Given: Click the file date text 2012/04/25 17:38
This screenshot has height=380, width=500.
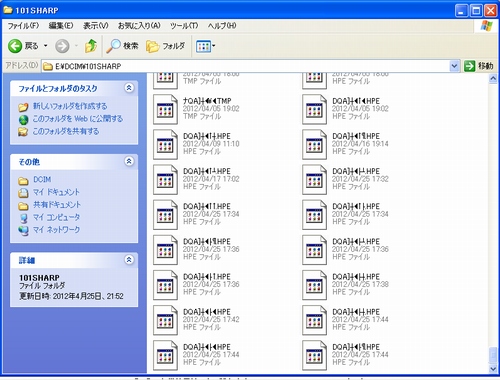Looking at the screenshot, I should point(360,284).
